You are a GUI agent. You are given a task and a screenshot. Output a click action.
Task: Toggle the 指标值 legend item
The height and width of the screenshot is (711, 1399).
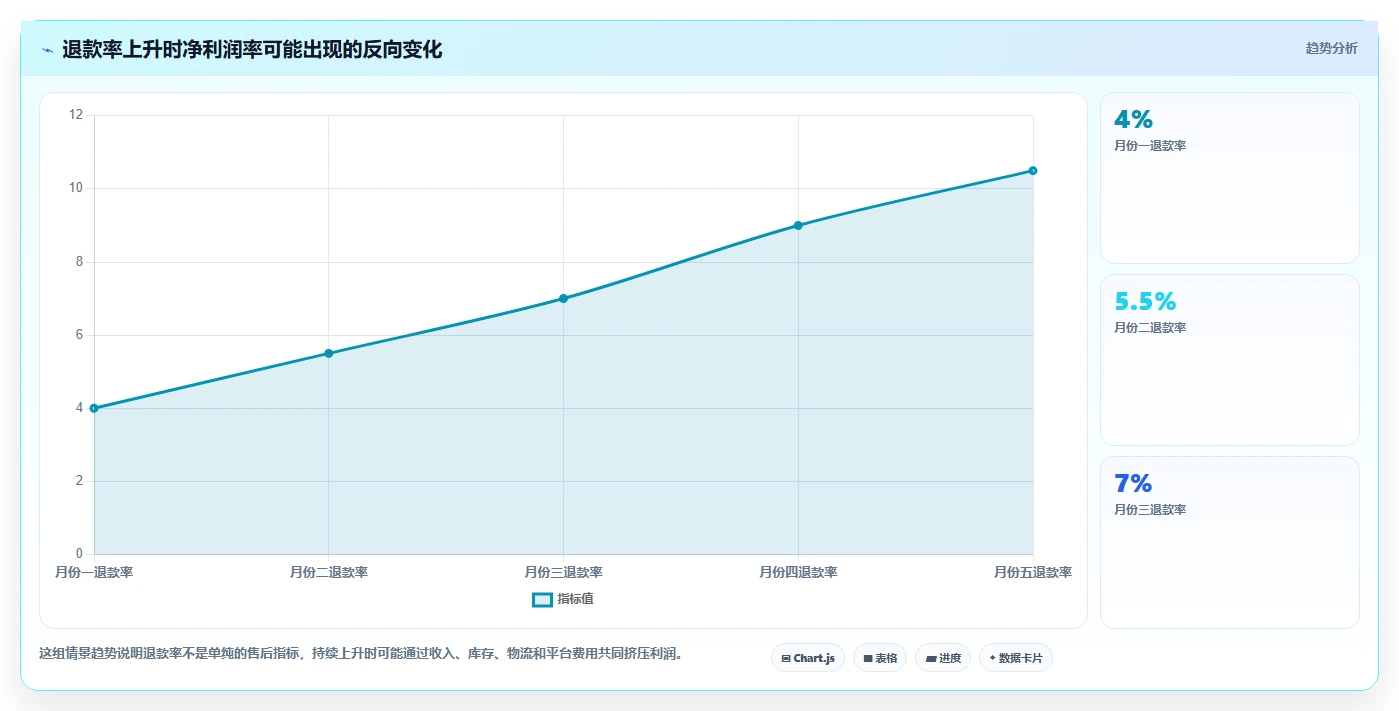(x=563, y=599)
